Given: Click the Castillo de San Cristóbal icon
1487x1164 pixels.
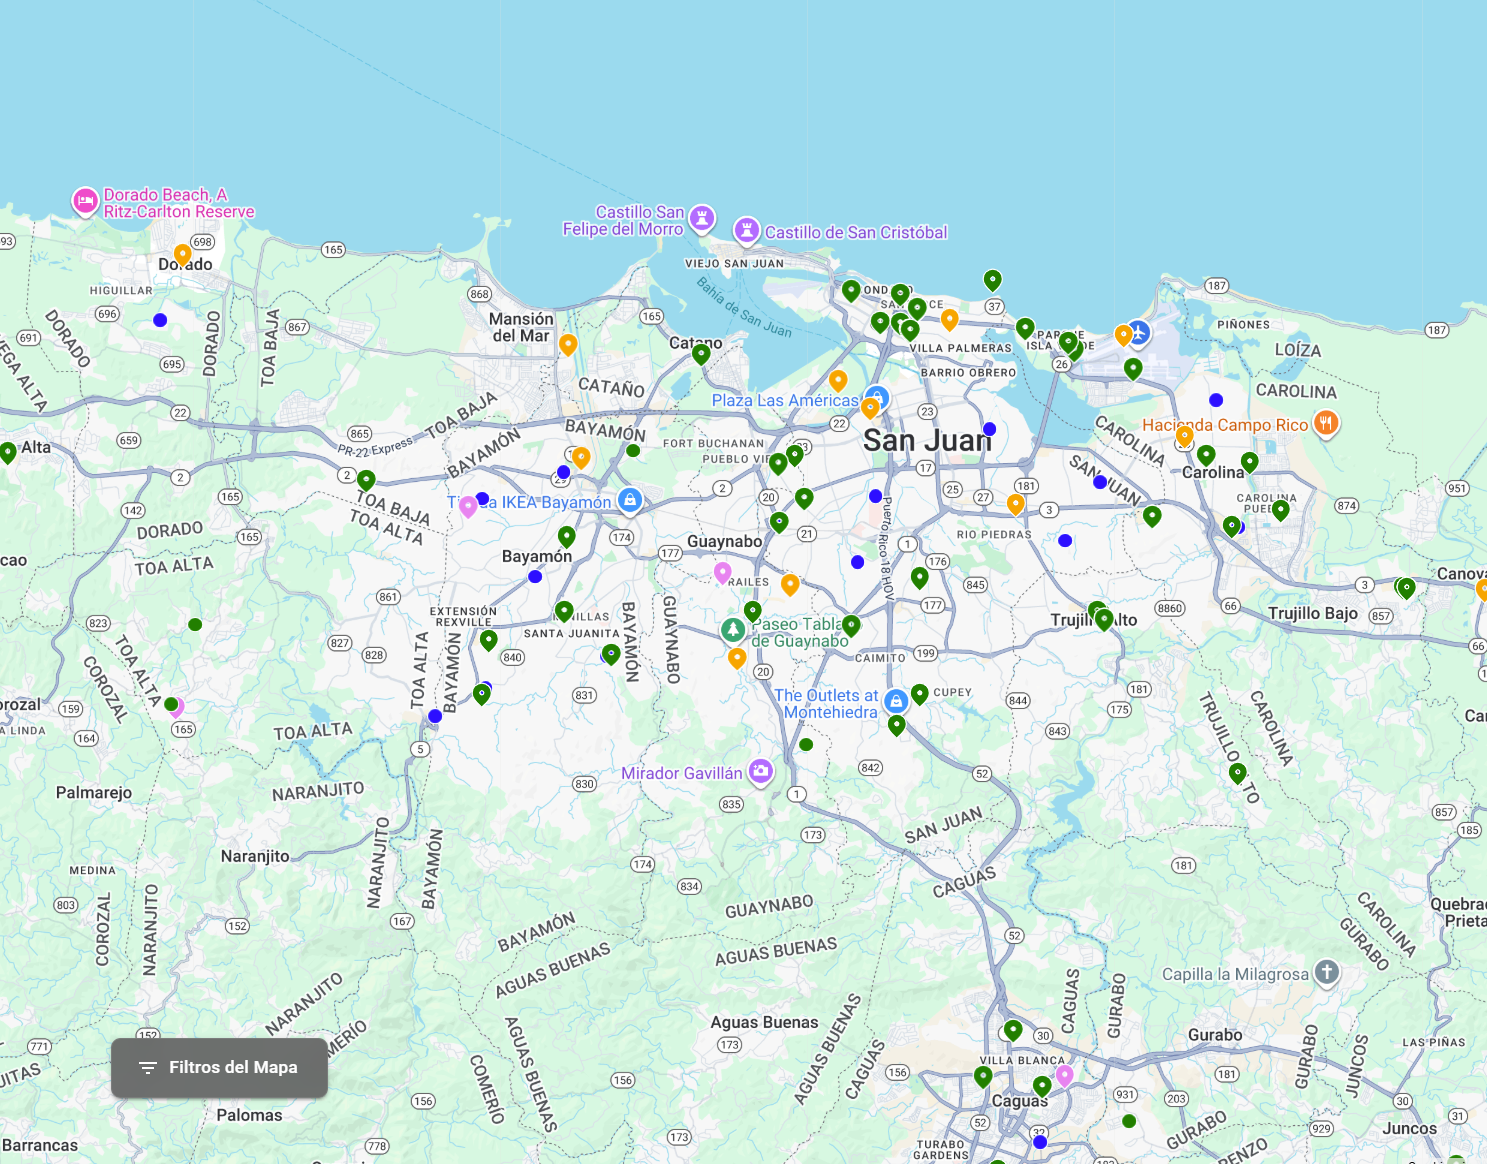Looking at the screenshot, I should 746,231.
